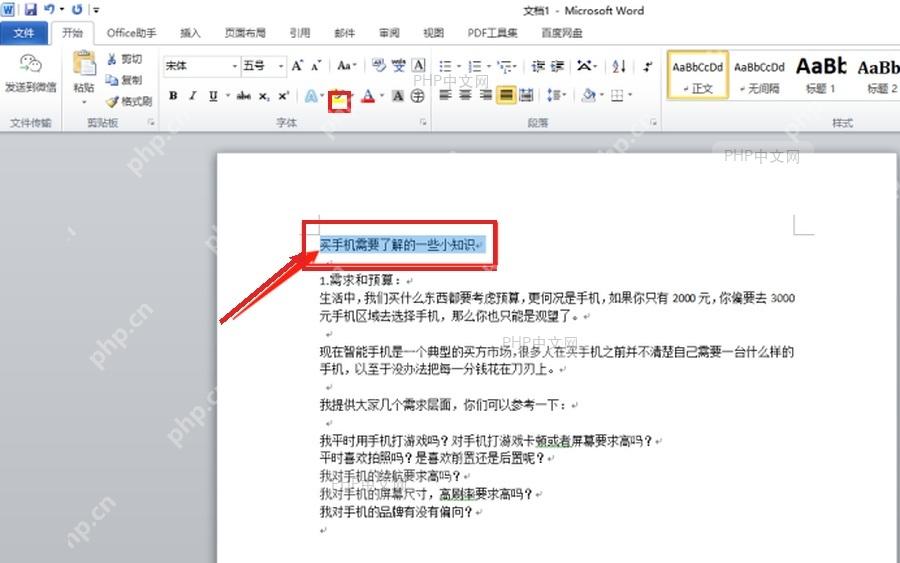
Task: Open the Clipboard pane launcher (剪贴板 group)
Action: [151, 122]
